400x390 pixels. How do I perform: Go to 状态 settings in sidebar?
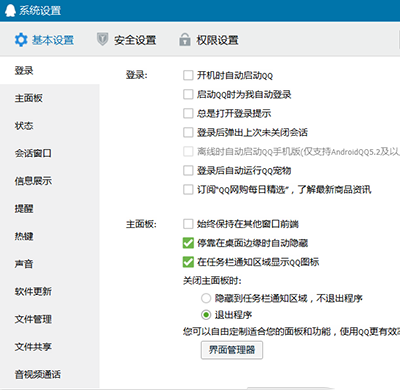50,126
